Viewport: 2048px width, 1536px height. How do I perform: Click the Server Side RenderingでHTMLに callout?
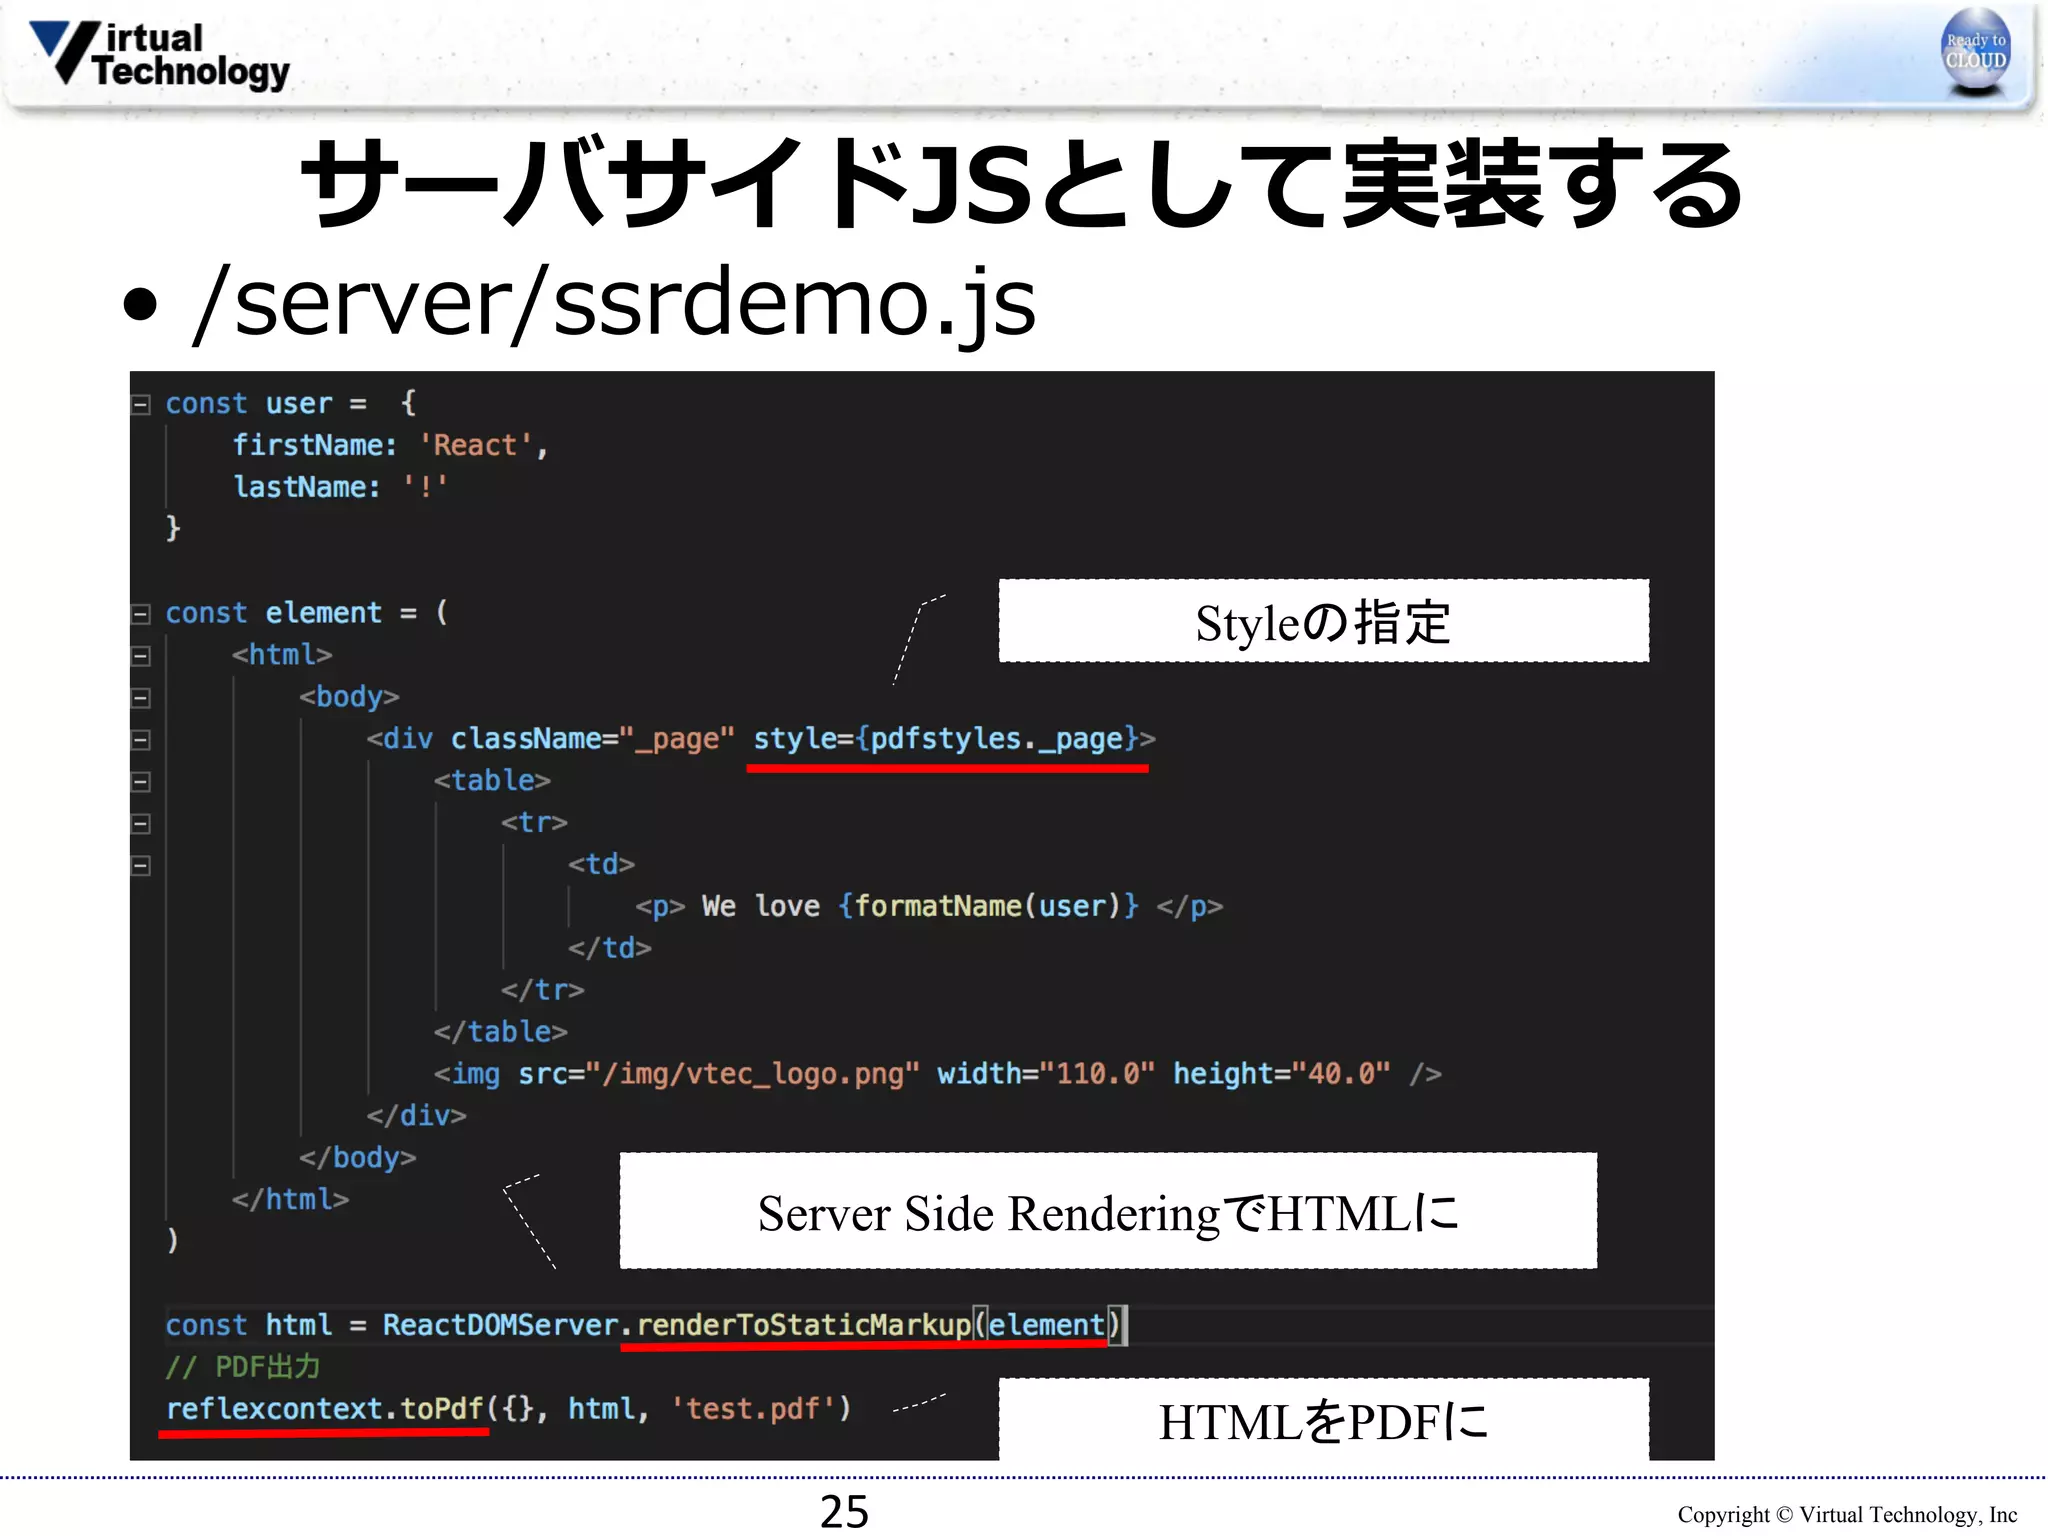tap(1108, 1211)
